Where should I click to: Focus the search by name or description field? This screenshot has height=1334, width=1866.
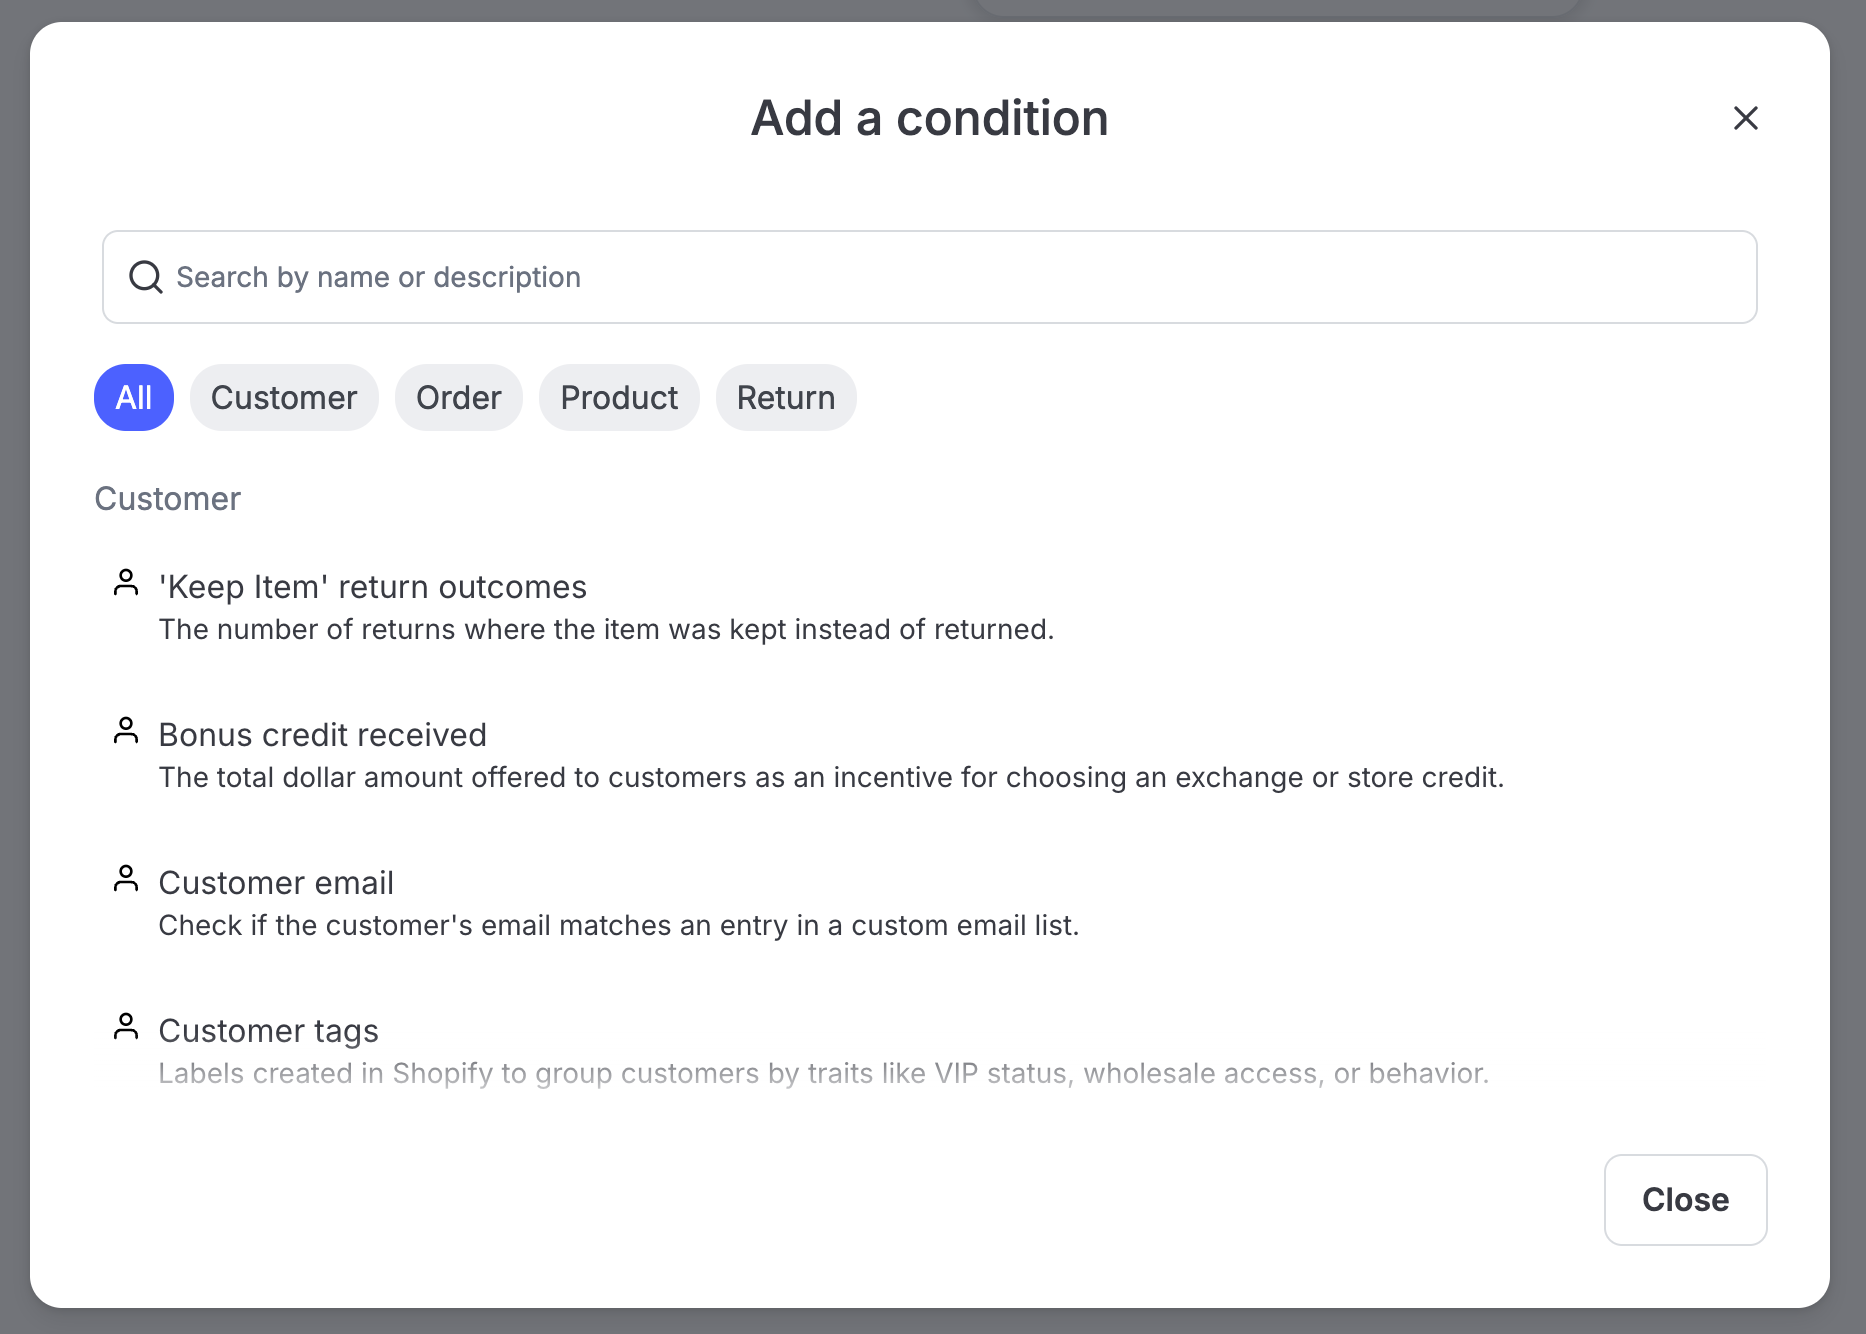coord(930,277)
